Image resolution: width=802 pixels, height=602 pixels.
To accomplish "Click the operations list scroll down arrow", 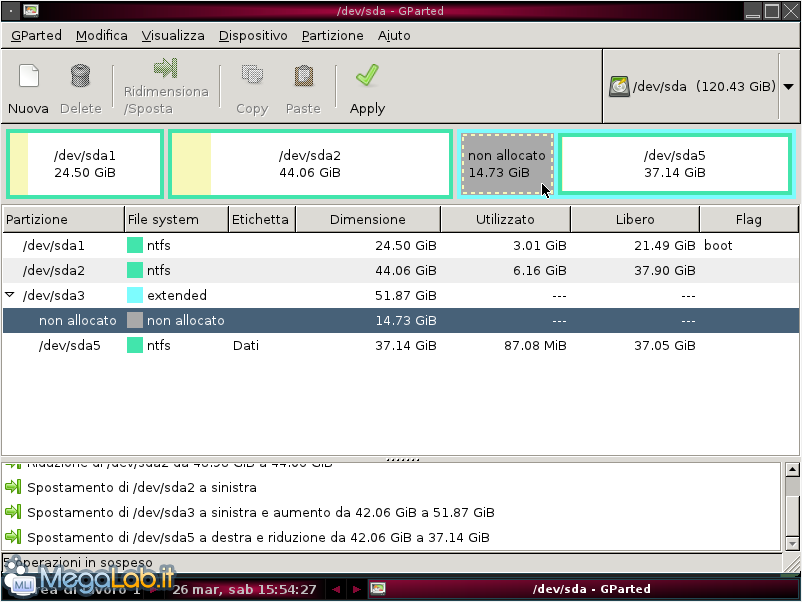I will click(x=792, y=544).
